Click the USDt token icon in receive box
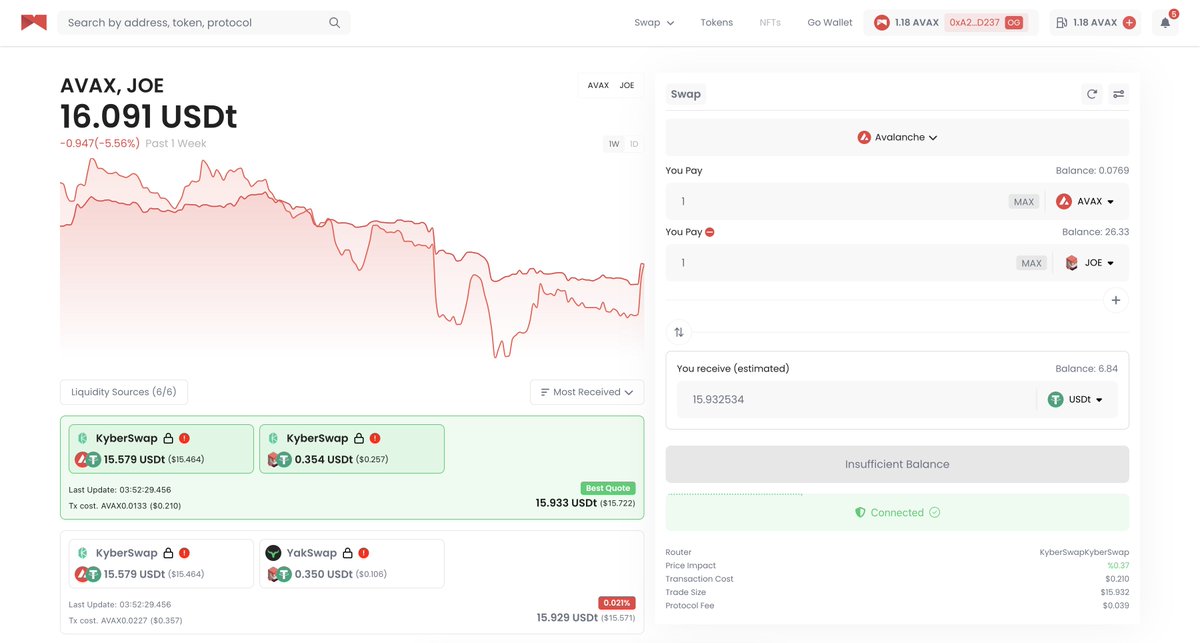 [1056, 399]
